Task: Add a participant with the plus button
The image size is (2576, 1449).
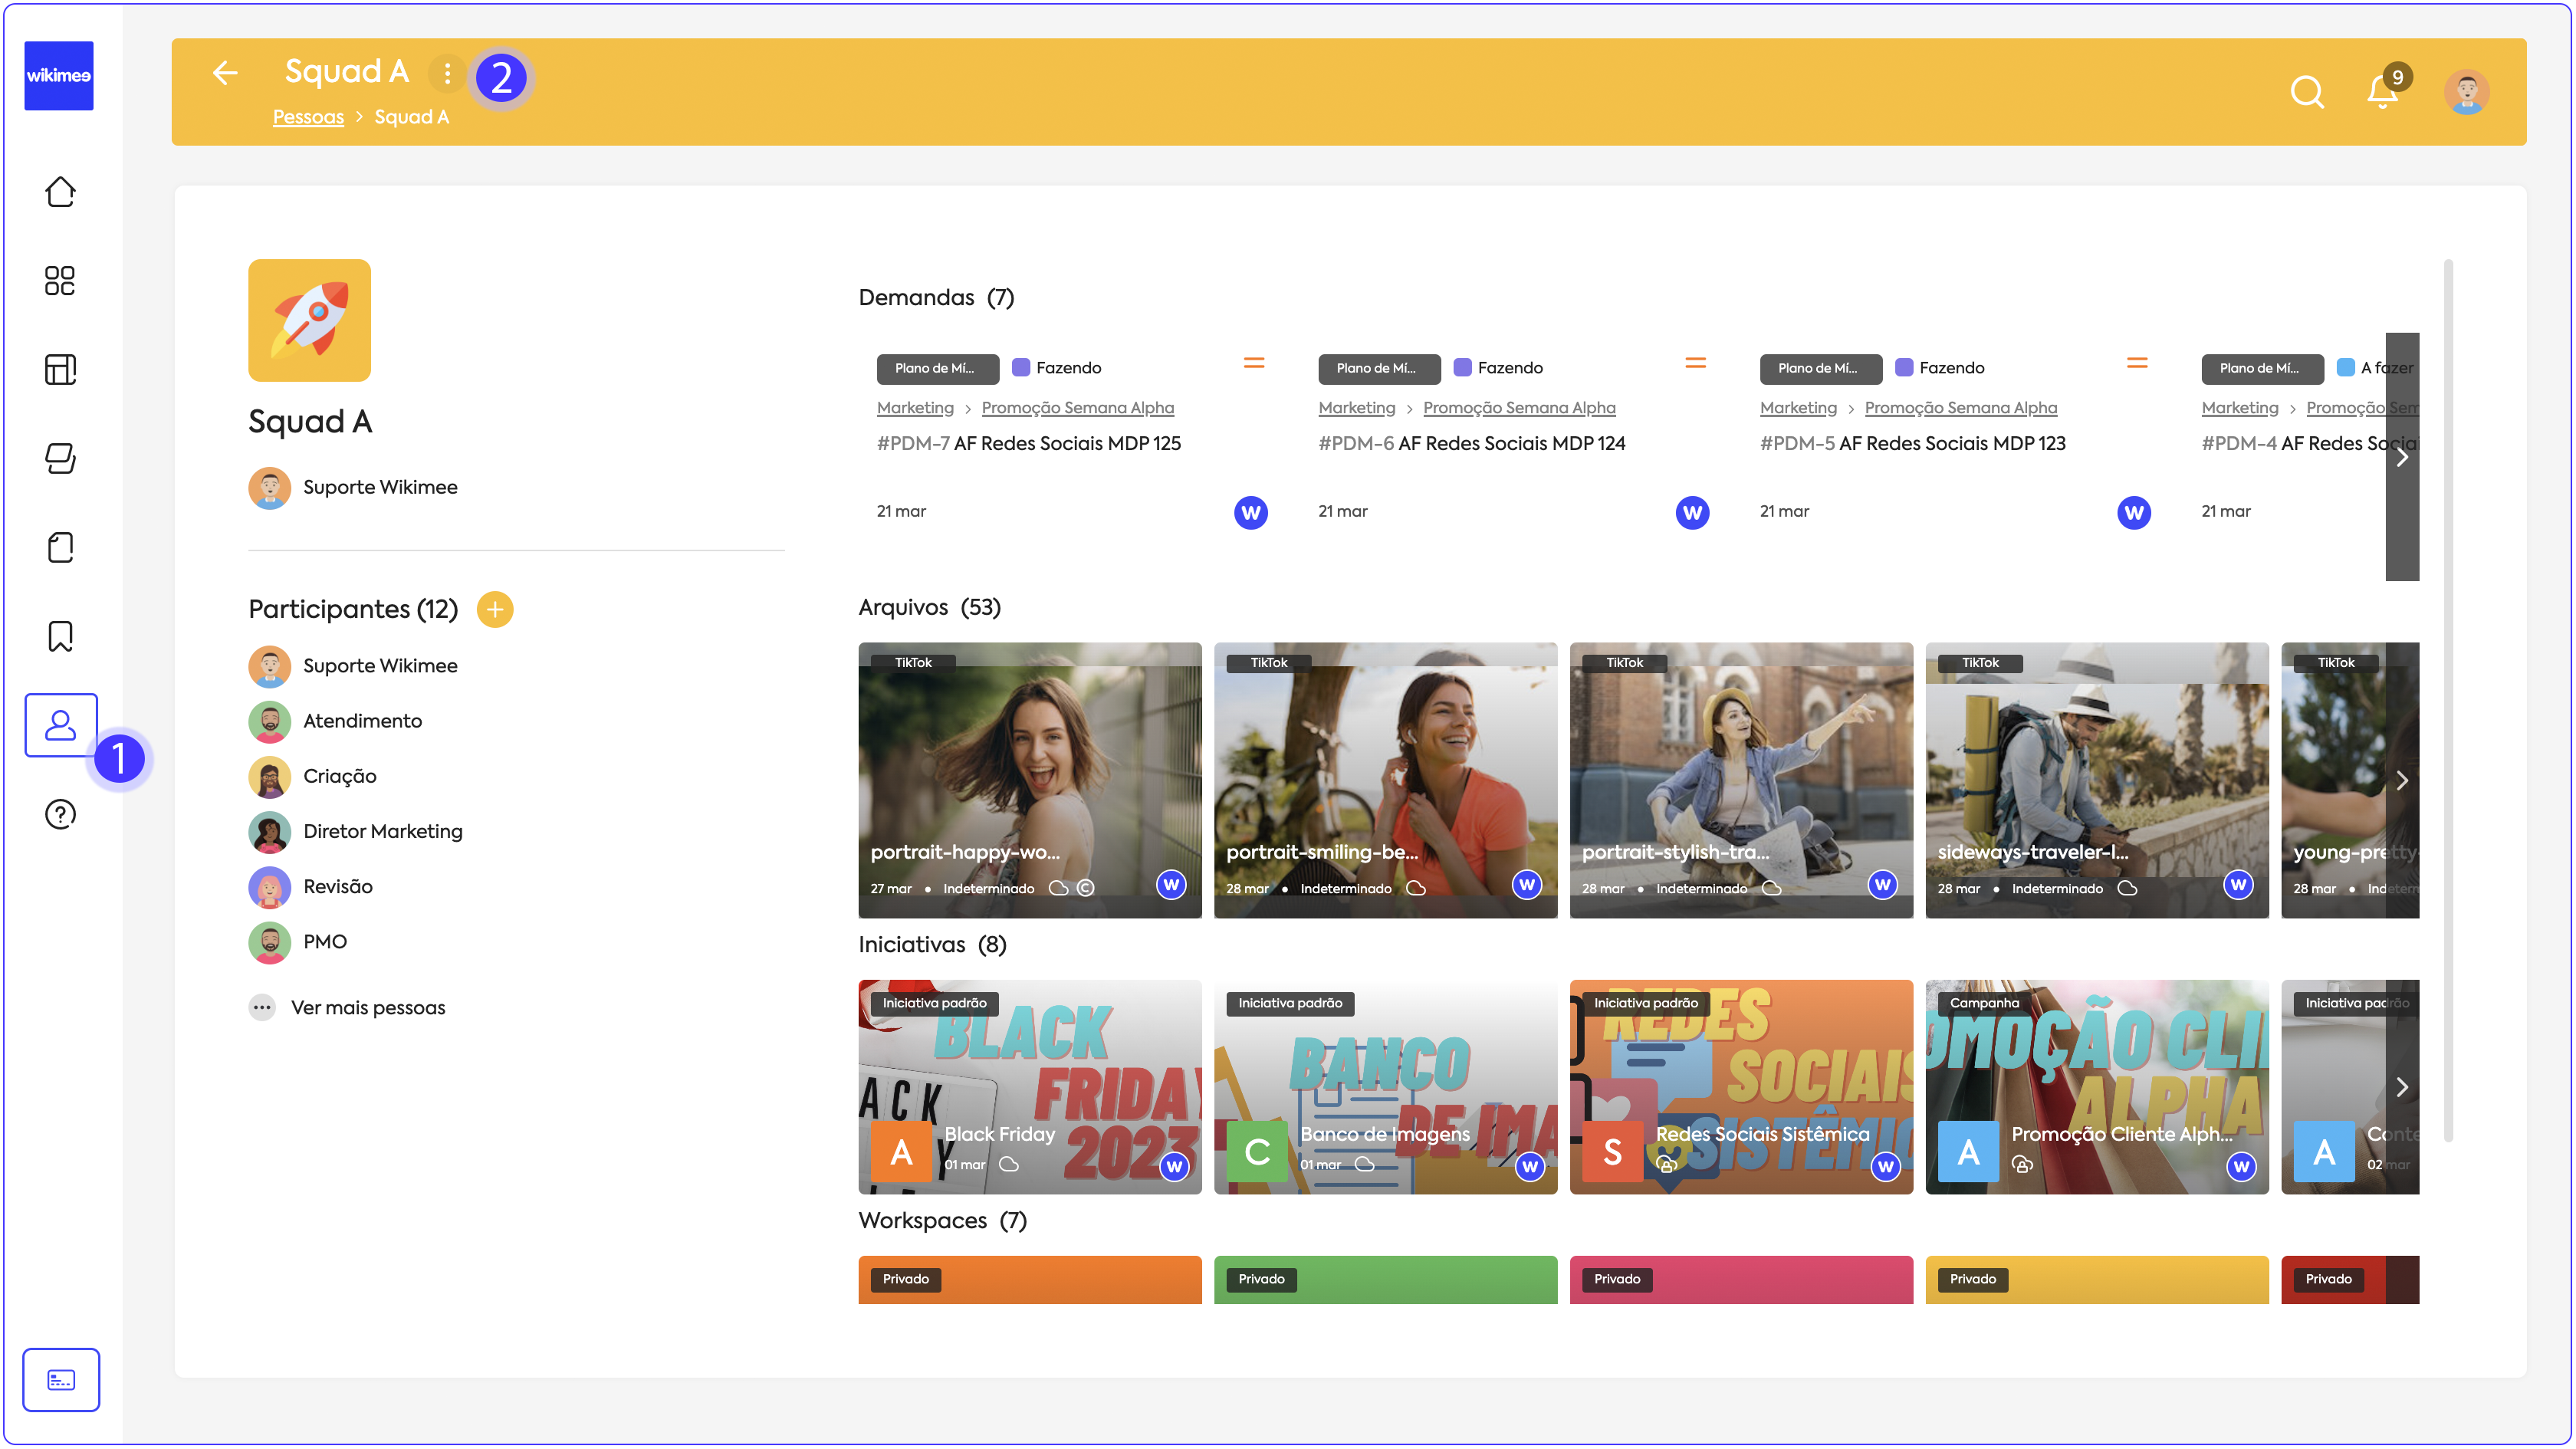Action: click(494, 609)
